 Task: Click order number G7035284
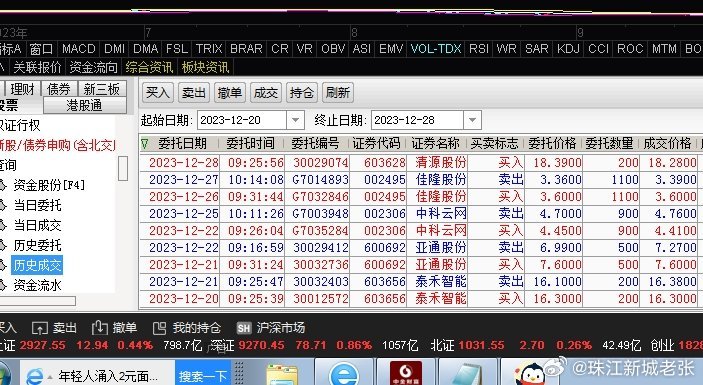pyautogui.click(x=320, y=230)
